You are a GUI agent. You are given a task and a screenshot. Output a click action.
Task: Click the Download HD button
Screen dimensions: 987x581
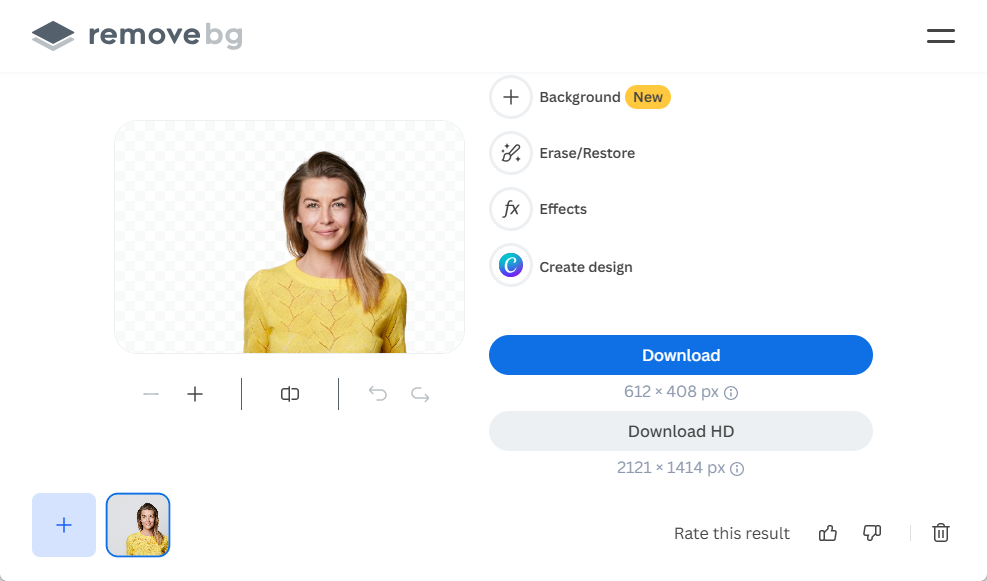[680, 431]
